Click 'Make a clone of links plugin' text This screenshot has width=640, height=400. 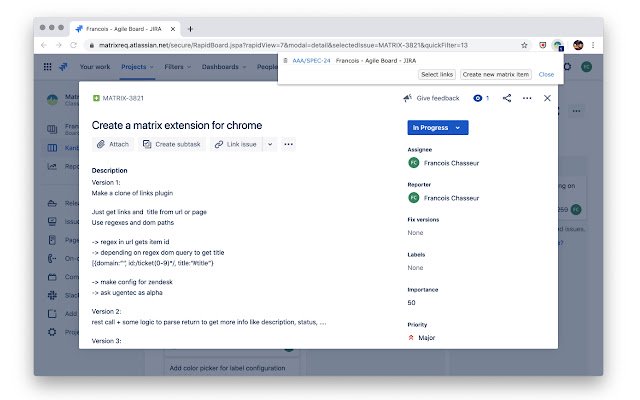point(132,193)
